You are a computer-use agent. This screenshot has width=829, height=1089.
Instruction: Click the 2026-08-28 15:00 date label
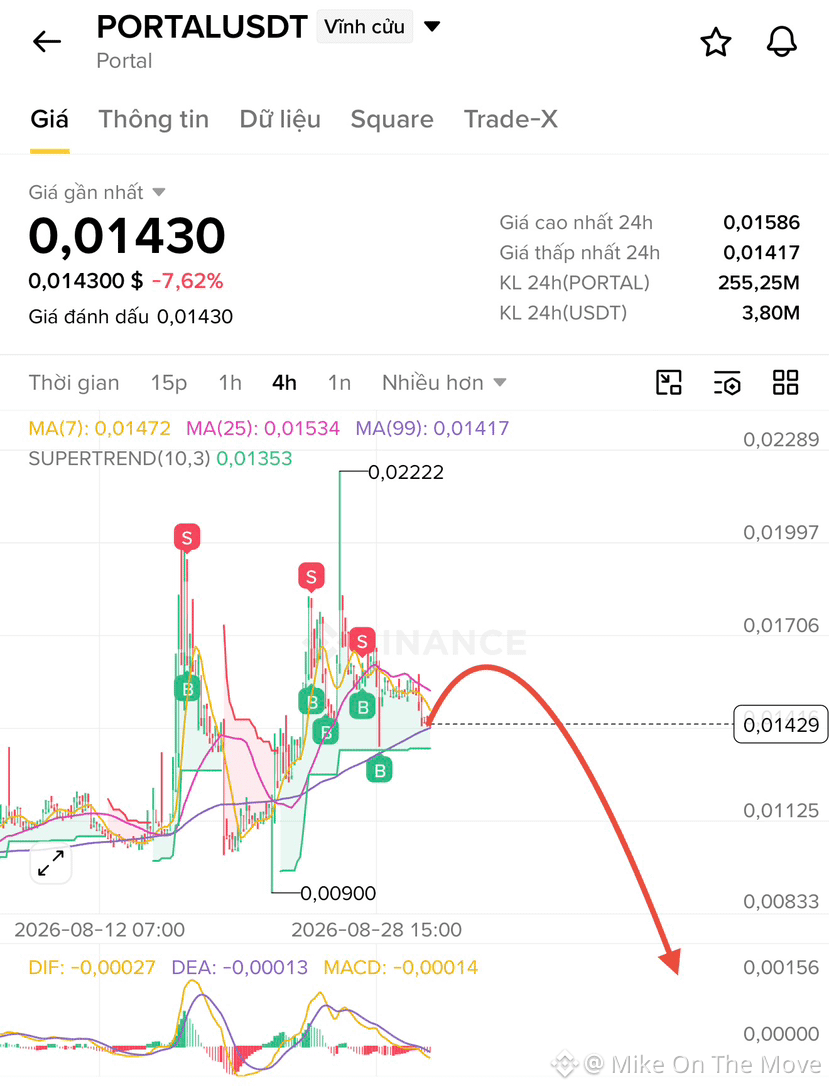376,930
